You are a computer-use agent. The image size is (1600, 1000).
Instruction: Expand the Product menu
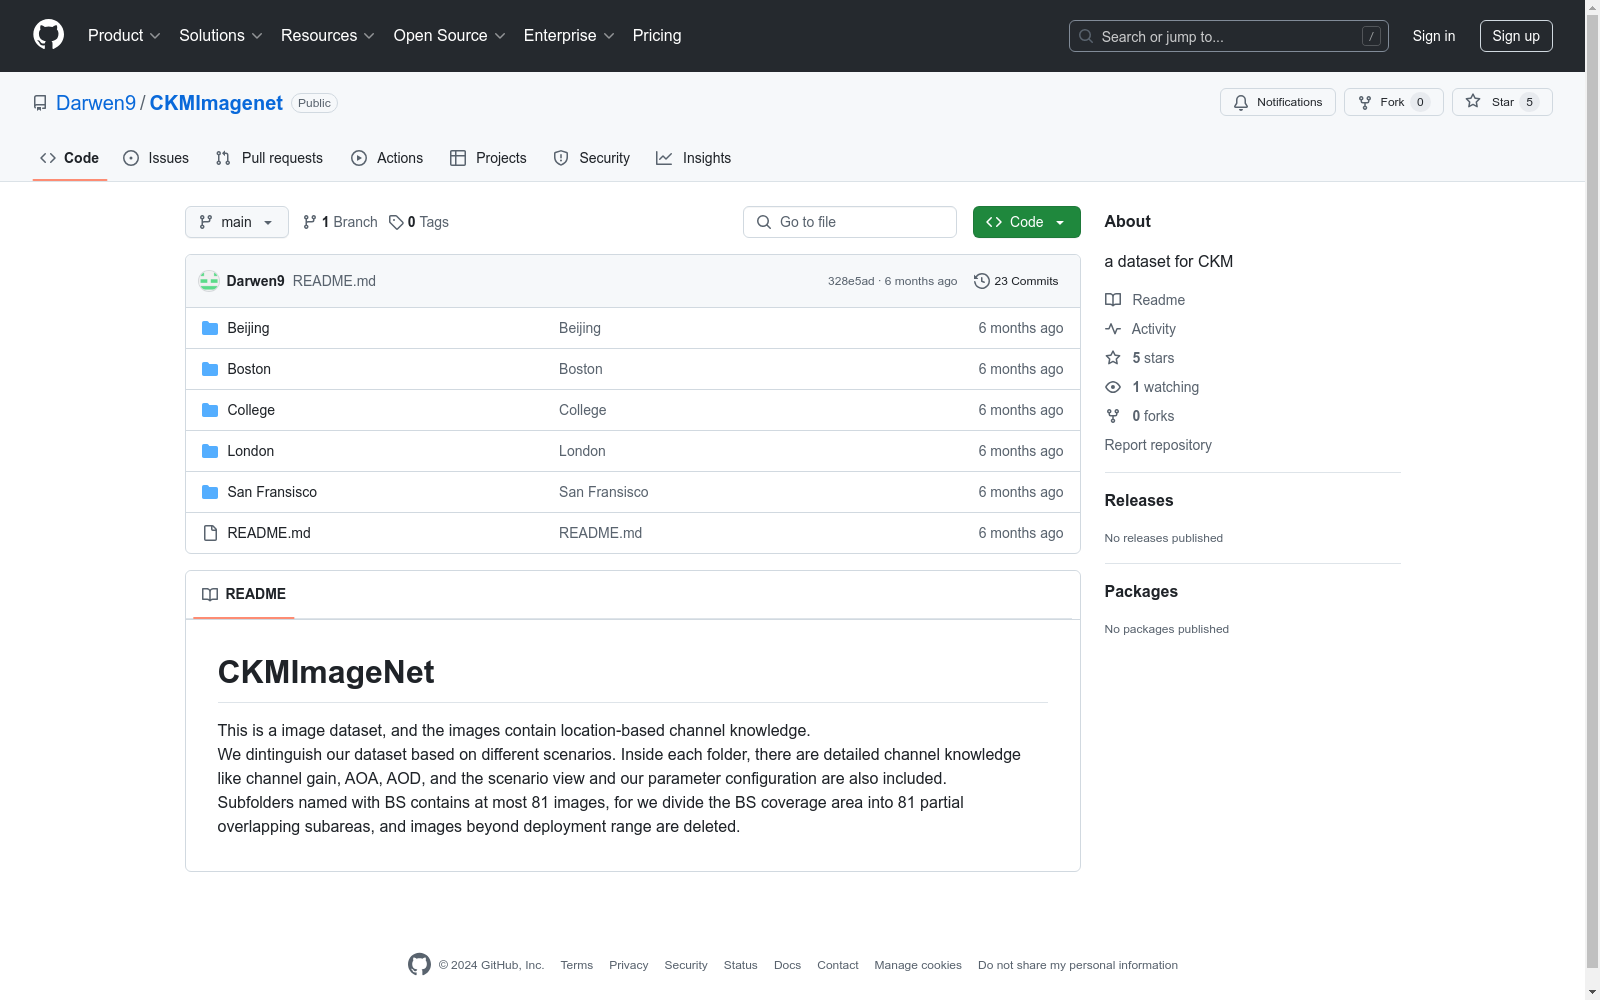coord(124,36)
